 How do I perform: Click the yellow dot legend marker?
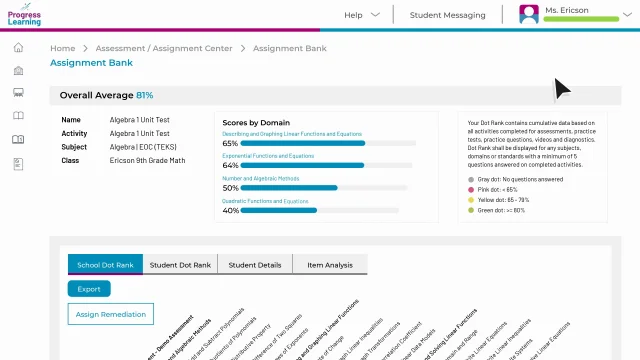click(471, 200)
